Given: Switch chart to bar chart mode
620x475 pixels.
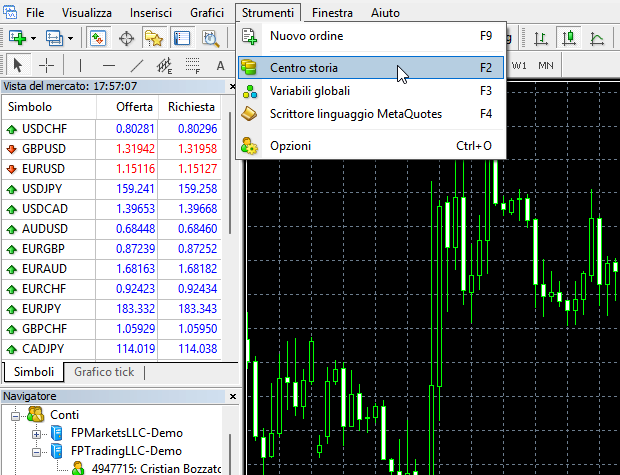Looking at the screenshot, I should 540,39.
